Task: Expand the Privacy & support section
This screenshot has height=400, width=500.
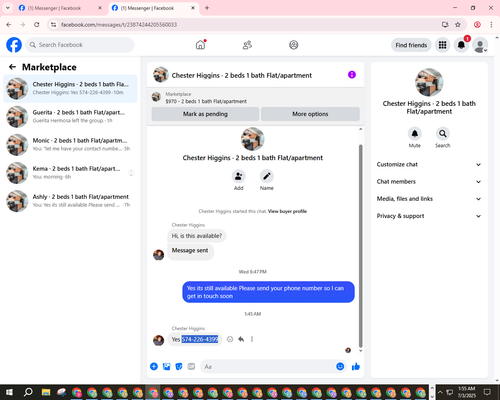Action: click(x=429, y=216)
